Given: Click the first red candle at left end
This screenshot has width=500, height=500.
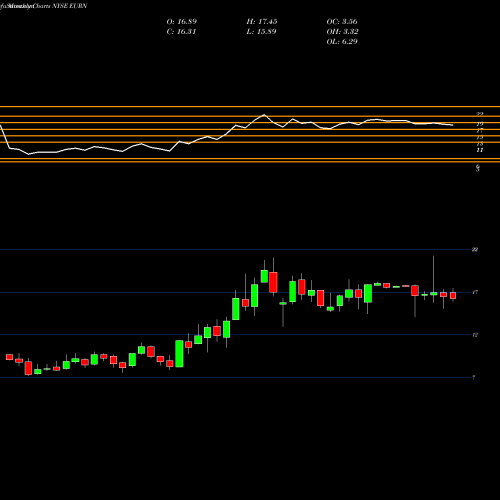Looking at the screenshot, I should tap(9, 357).
